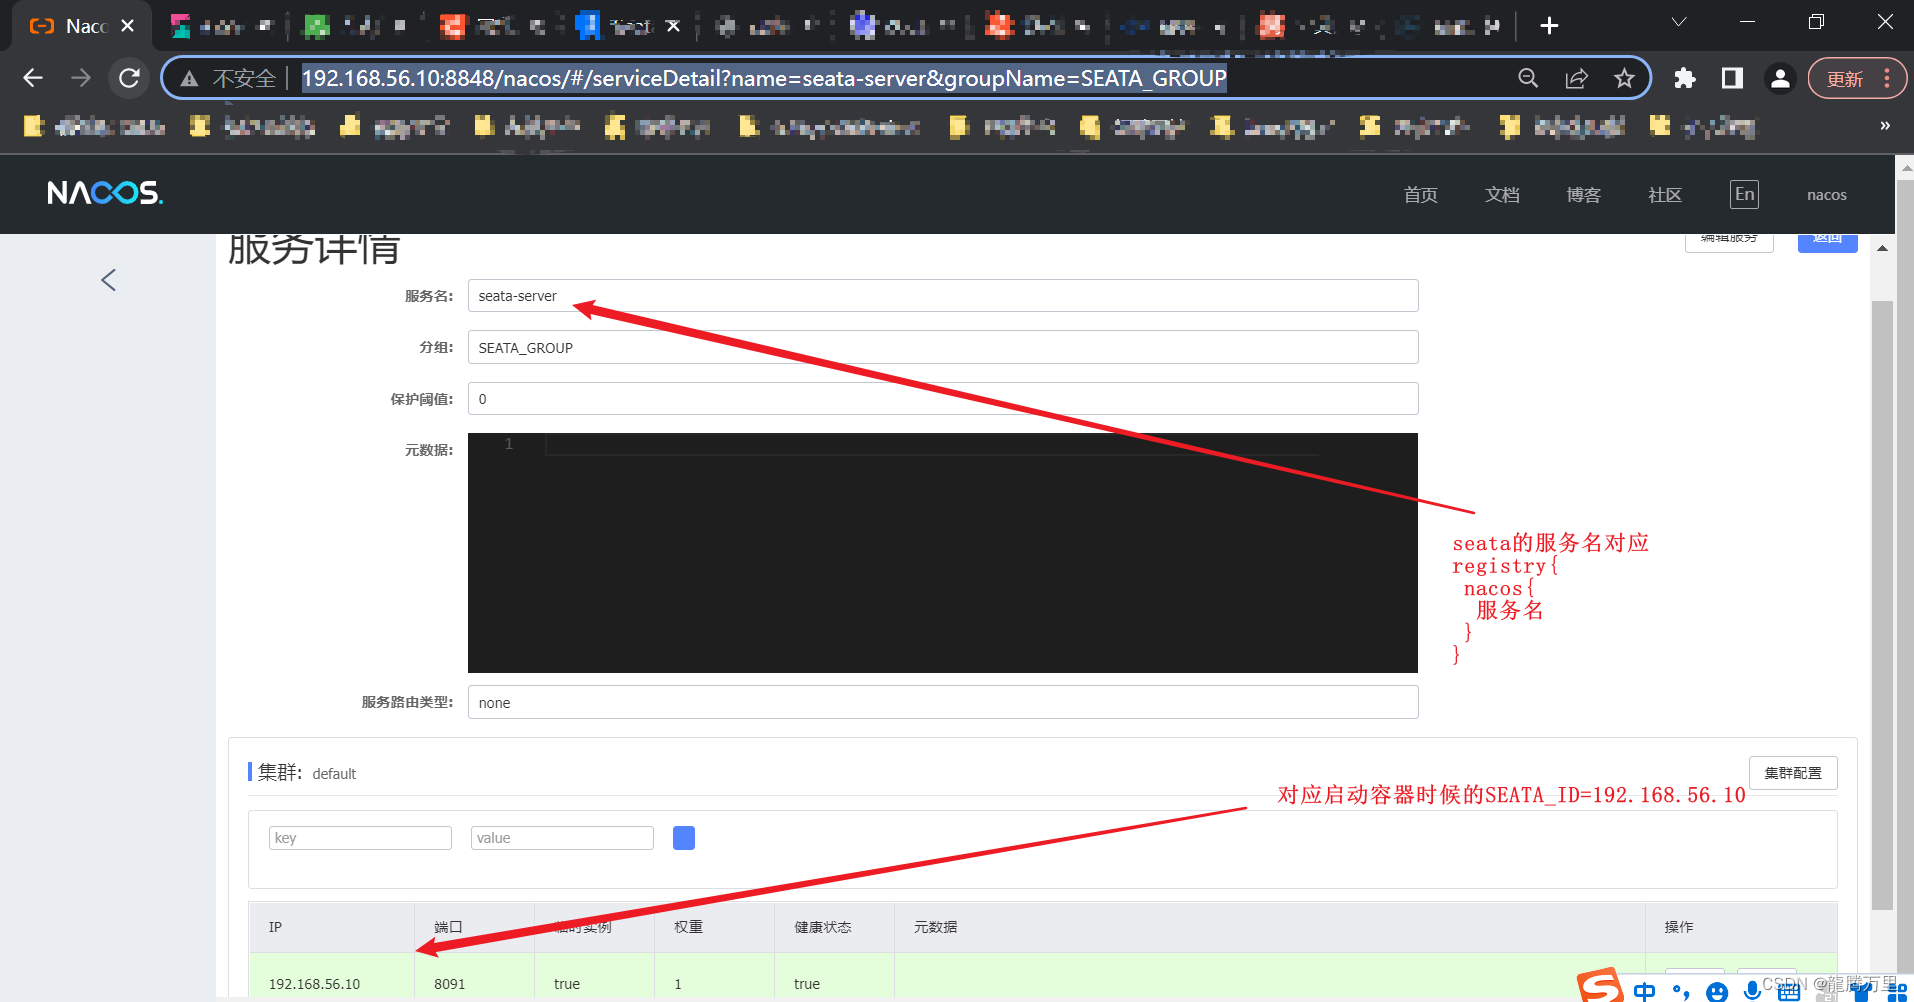Open a new browser tab with plus
Screen dimensions: 1914x1002
click(x=1549, y=26)
